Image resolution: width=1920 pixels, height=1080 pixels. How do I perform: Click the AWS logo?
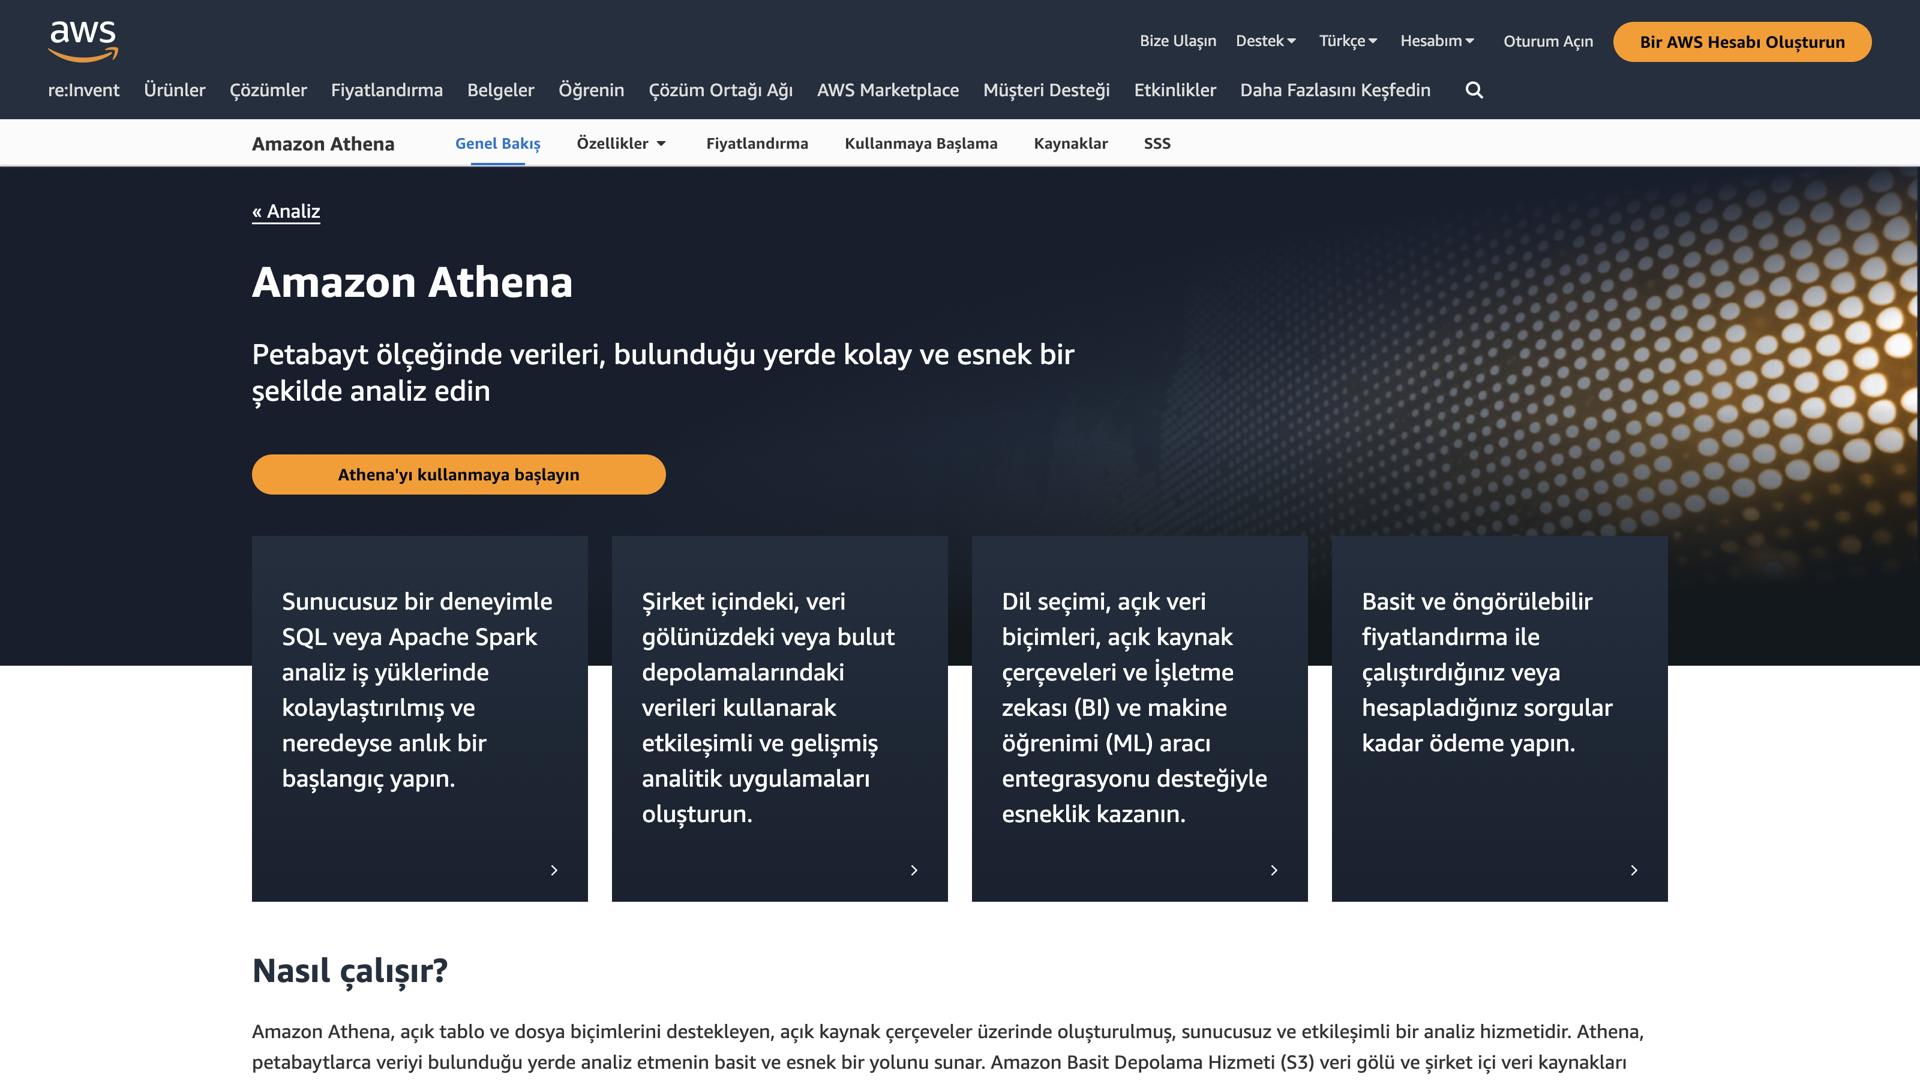tap(83, 40)
